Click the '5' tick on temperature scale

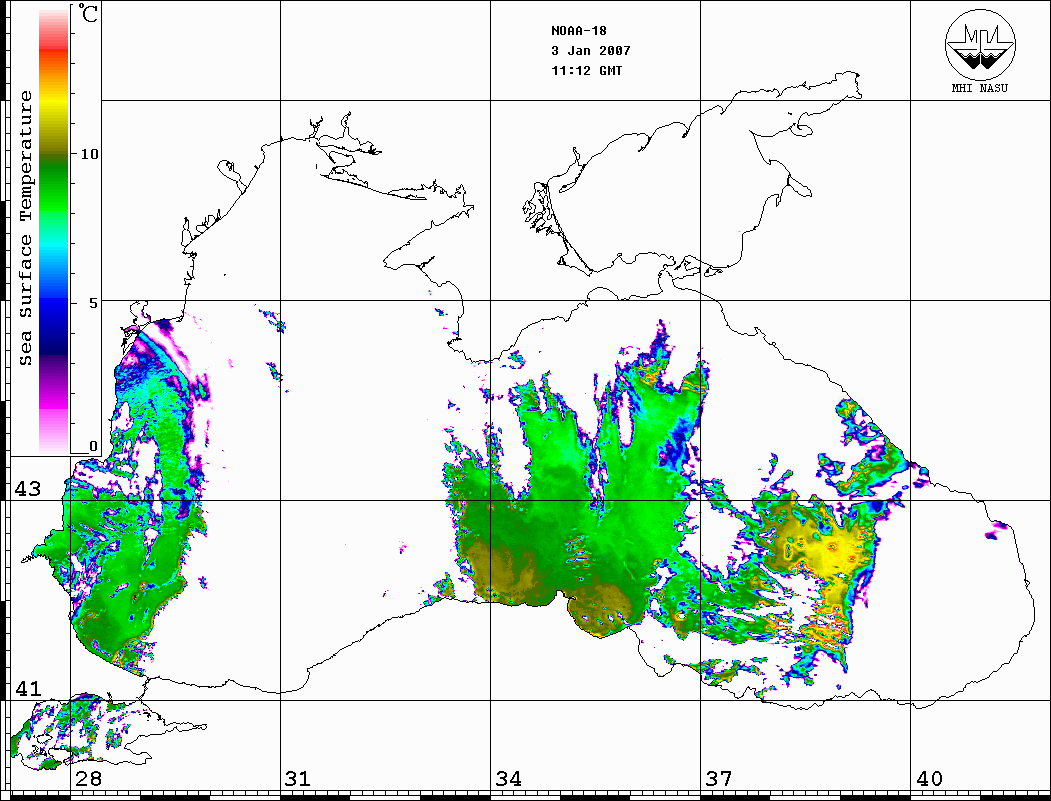(x=94, y=303)
